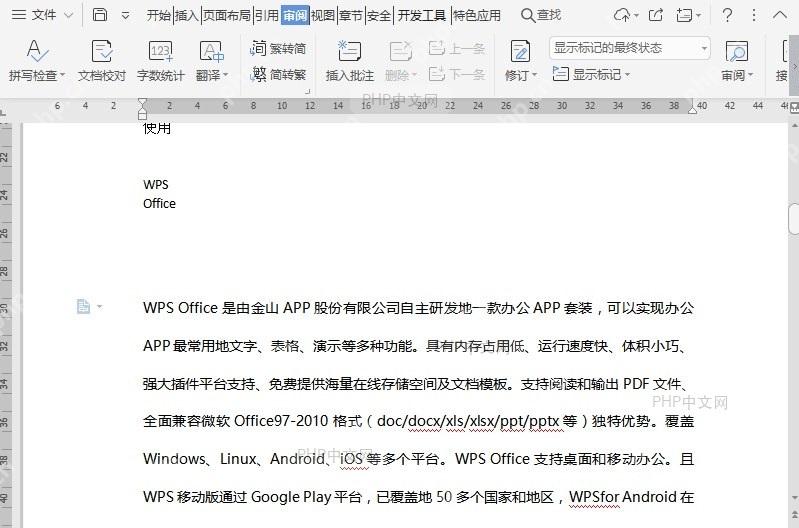
Task: Click the word 'Windows' in paragraph
Action: pyautogui.click(x=174, y=459)
